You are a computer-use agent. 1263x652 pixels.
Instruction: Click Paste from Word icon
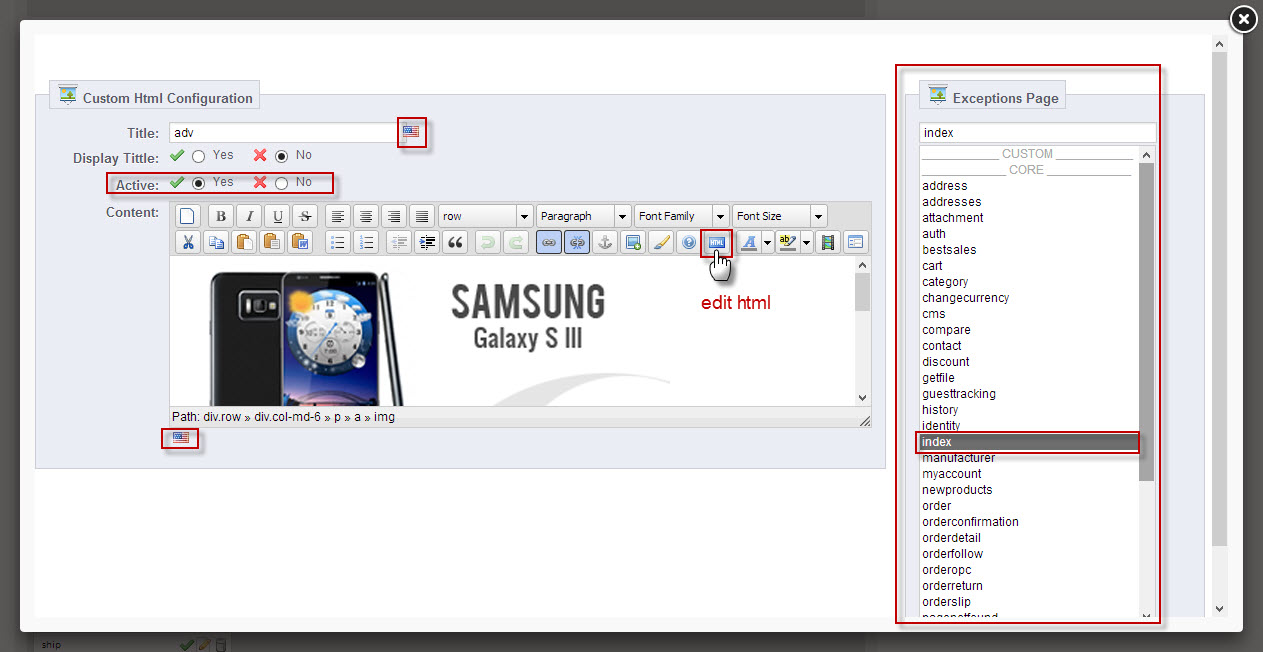point(300,242)
